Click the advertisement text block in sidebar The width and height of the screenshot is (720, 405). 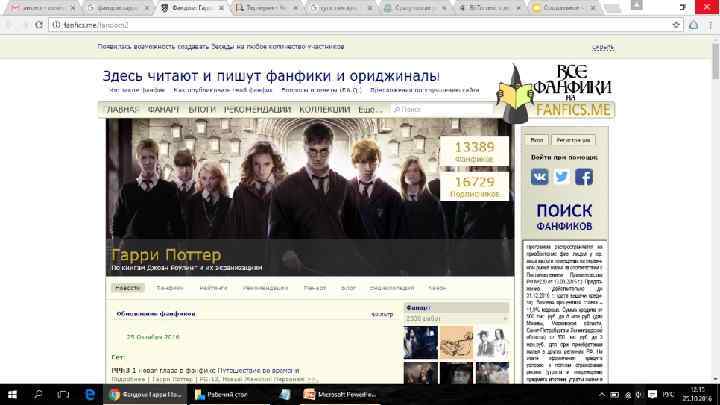point(564,312)
